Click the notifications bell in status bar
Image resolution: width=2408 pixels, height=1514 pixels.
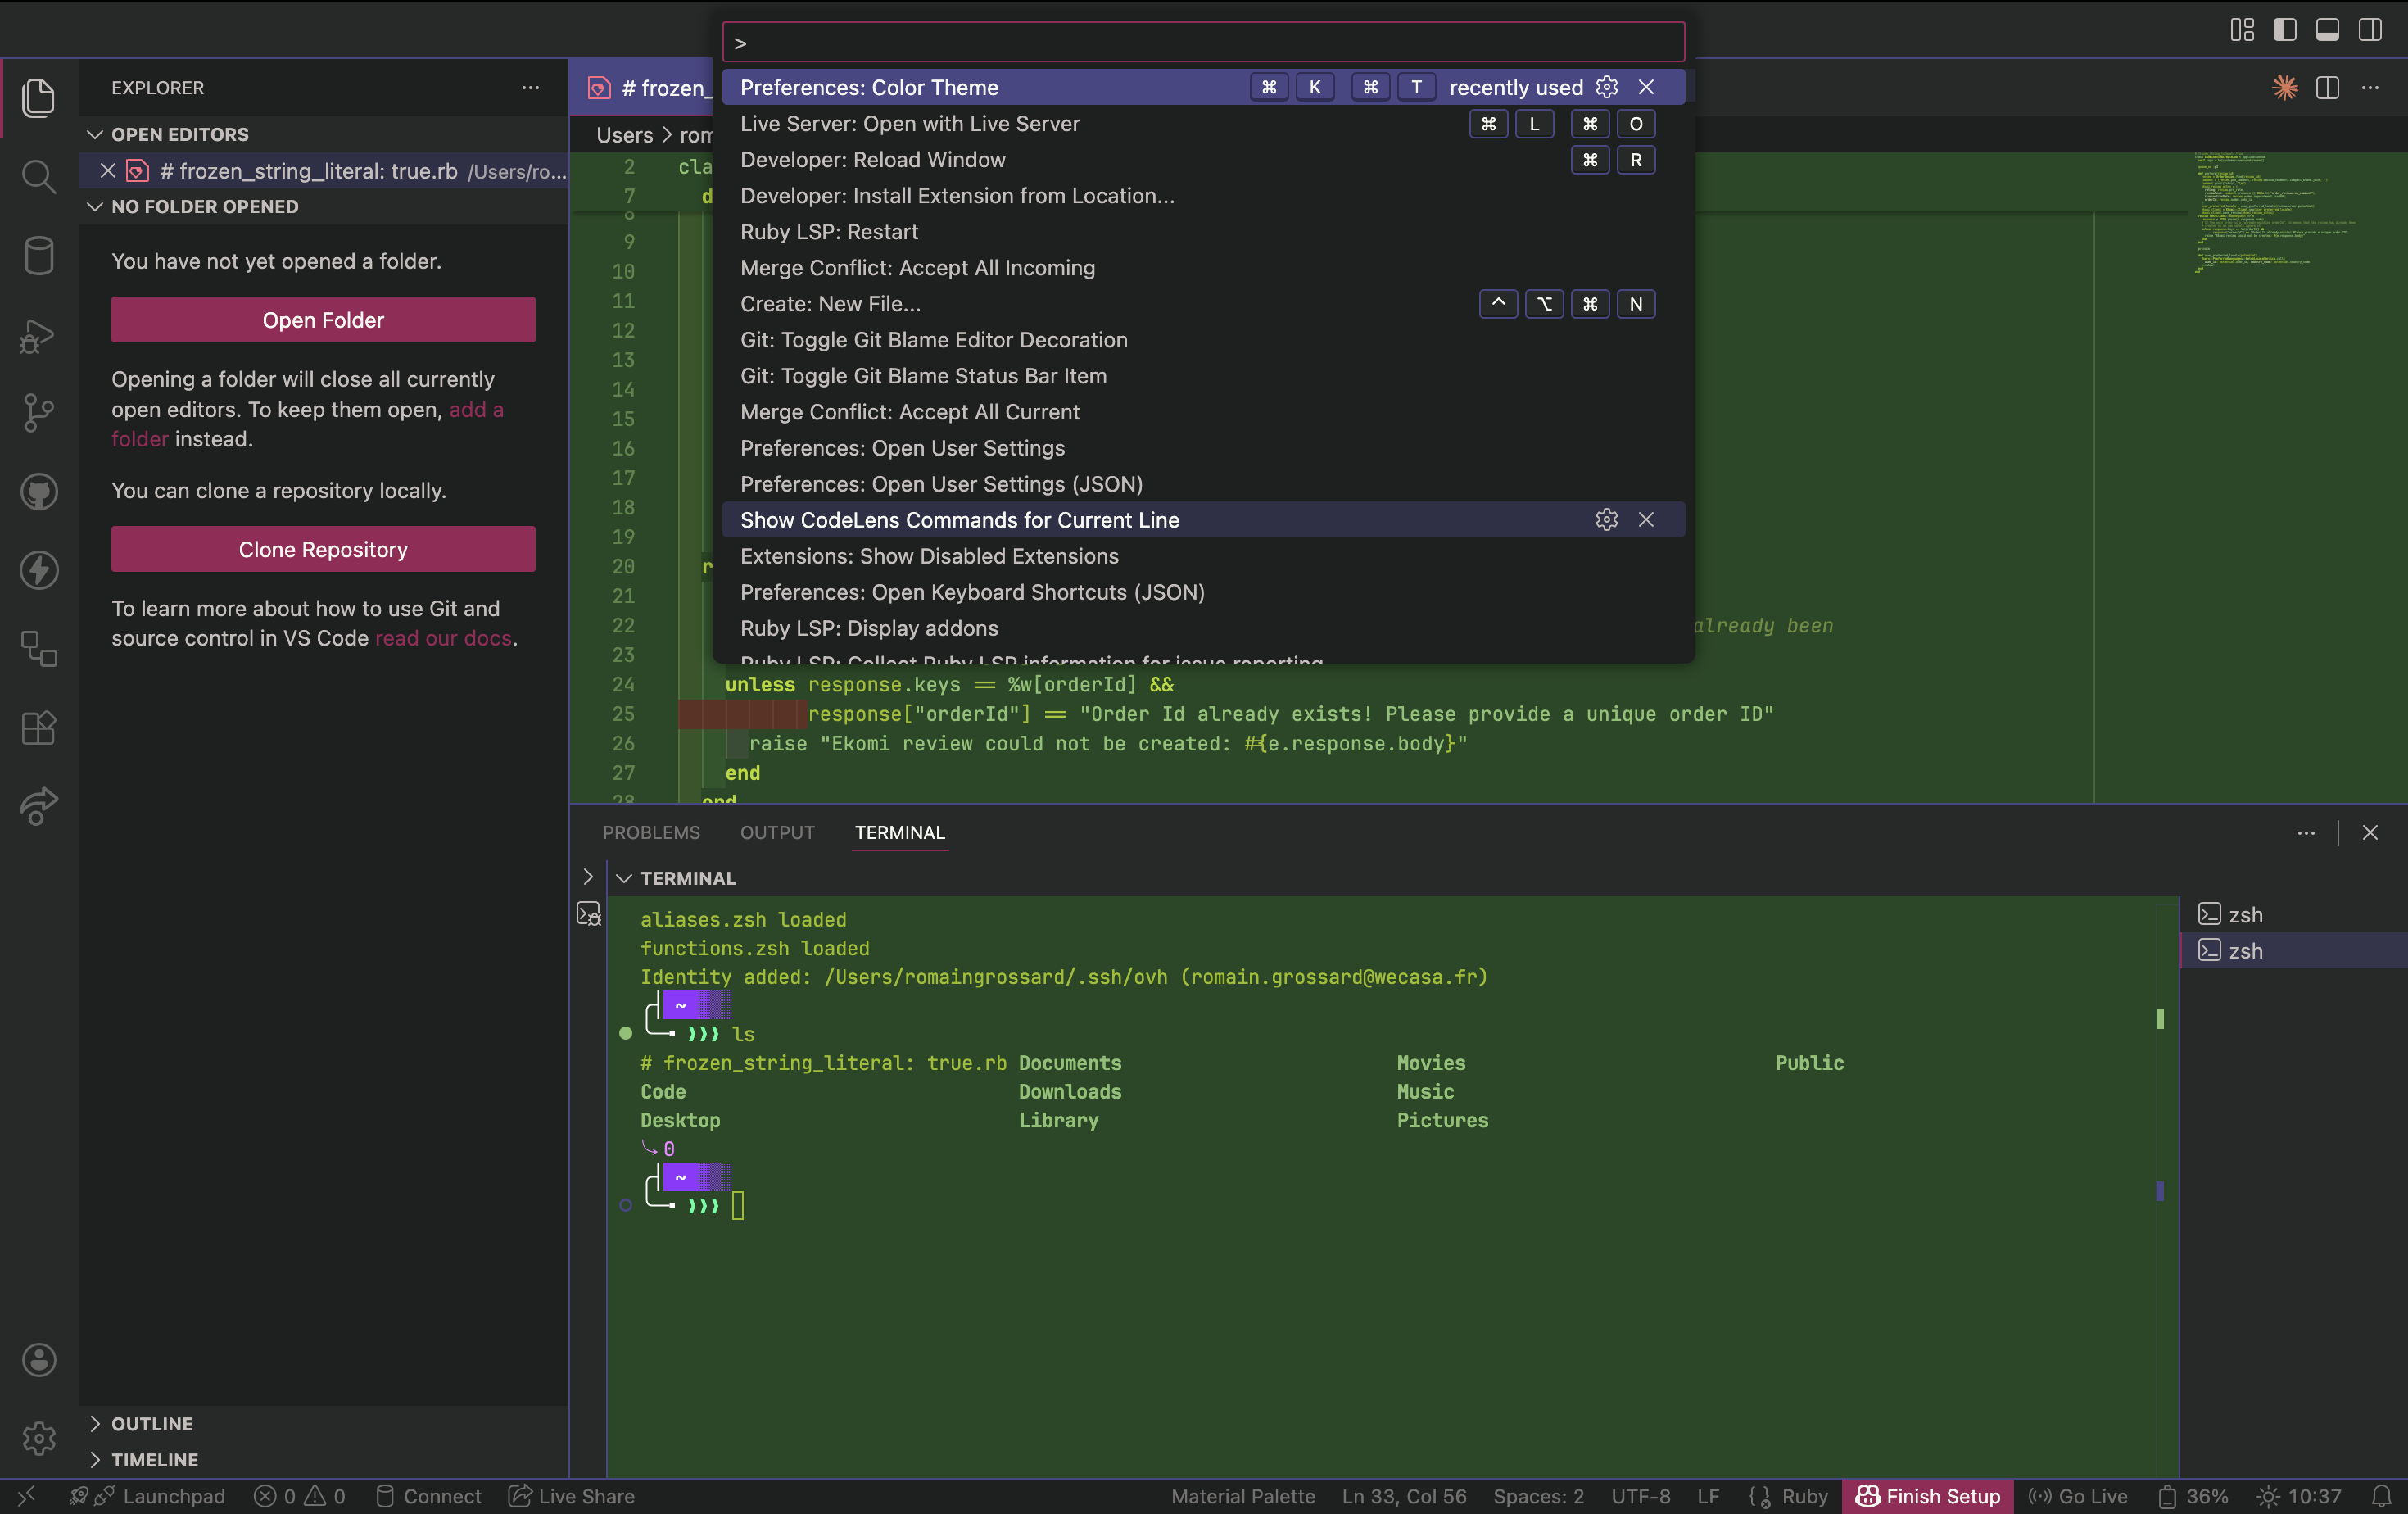click(x=2381, y=1496)
